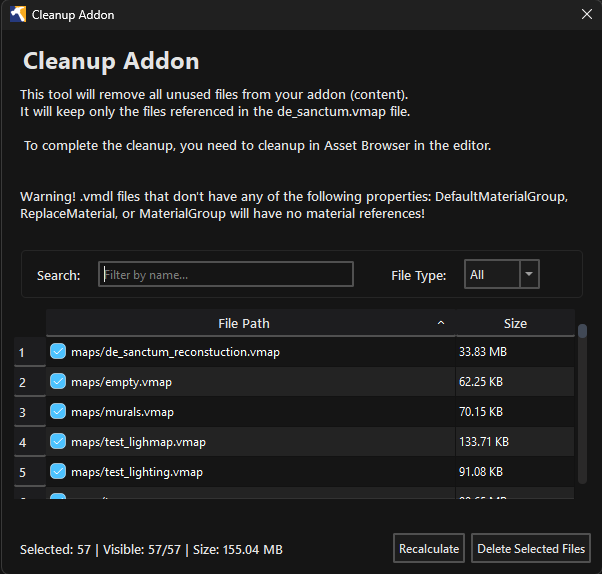Uncheck maps/de_sanctum_reconstuction.vmap checkbox

click(58, 351)
